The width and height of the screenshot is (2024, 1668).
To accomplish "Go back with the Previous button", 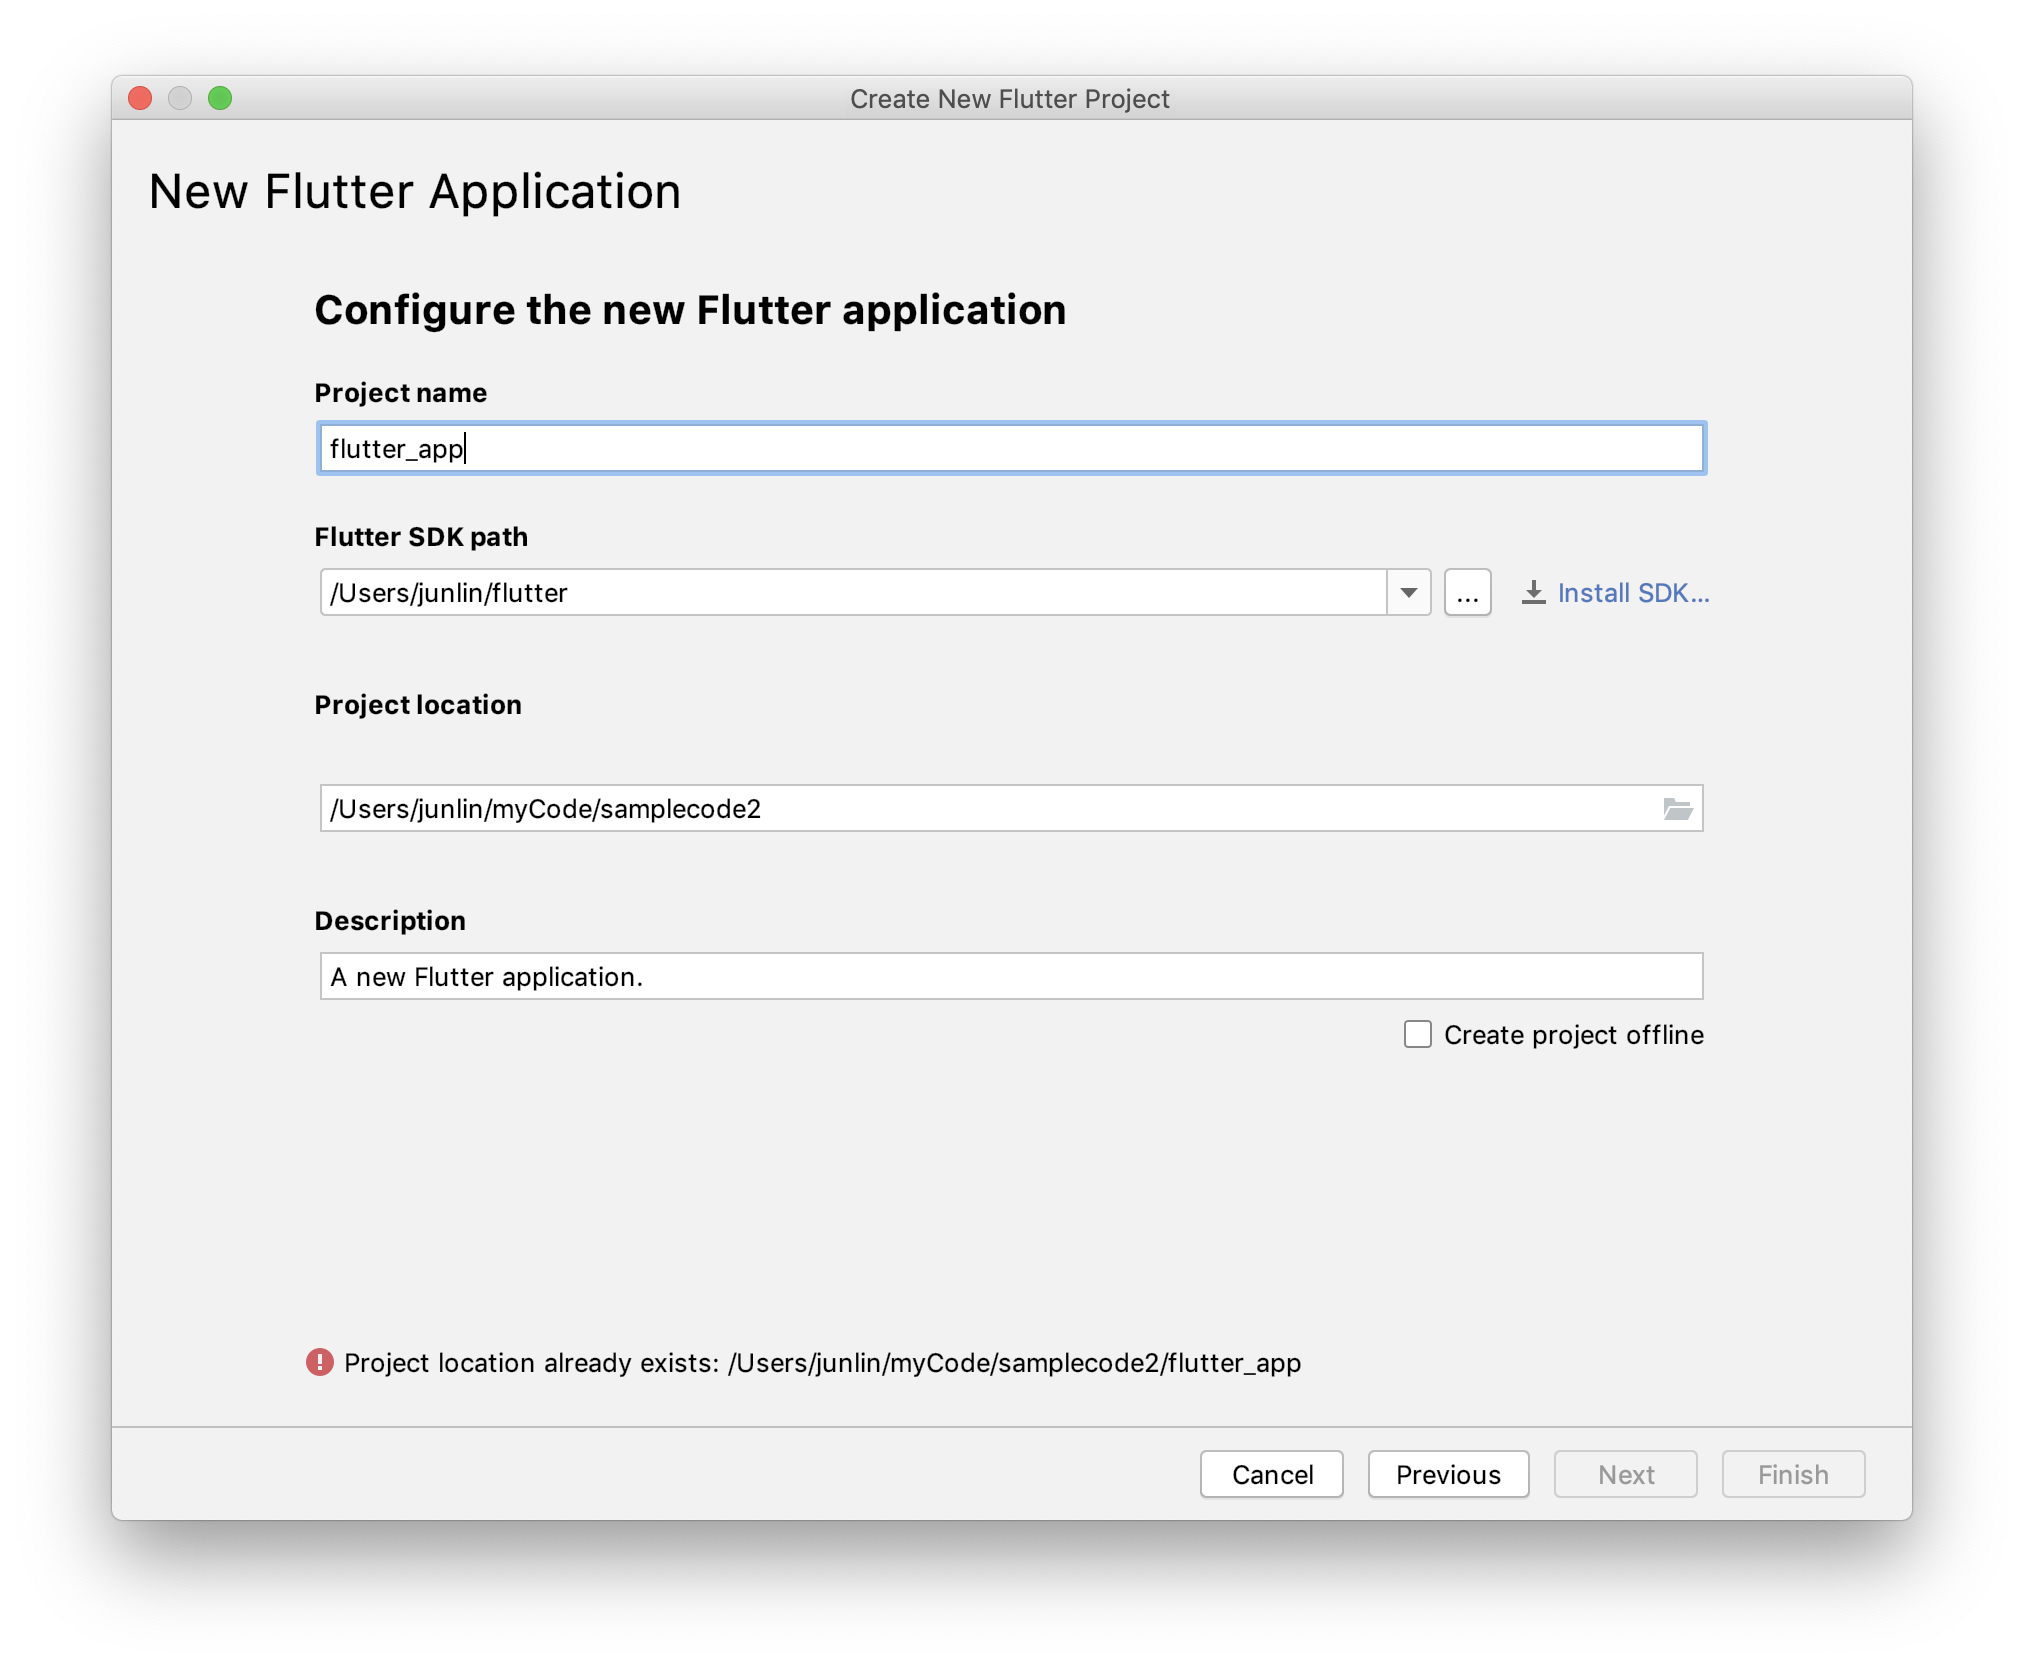I will 1447,1474.
